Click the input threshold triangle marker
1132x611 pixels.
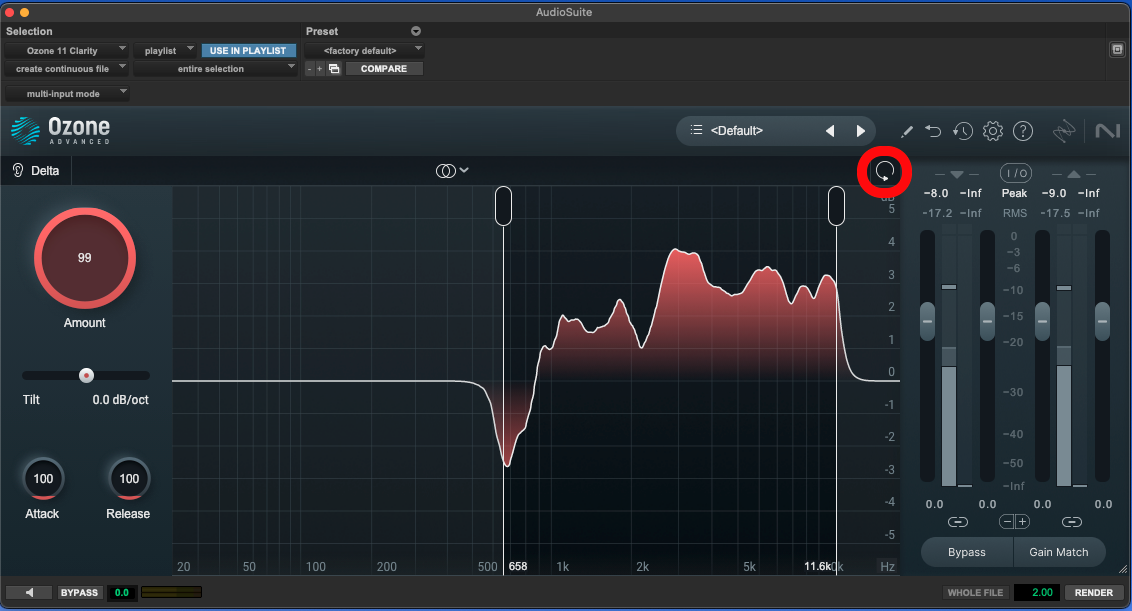(x=957, y=174)
